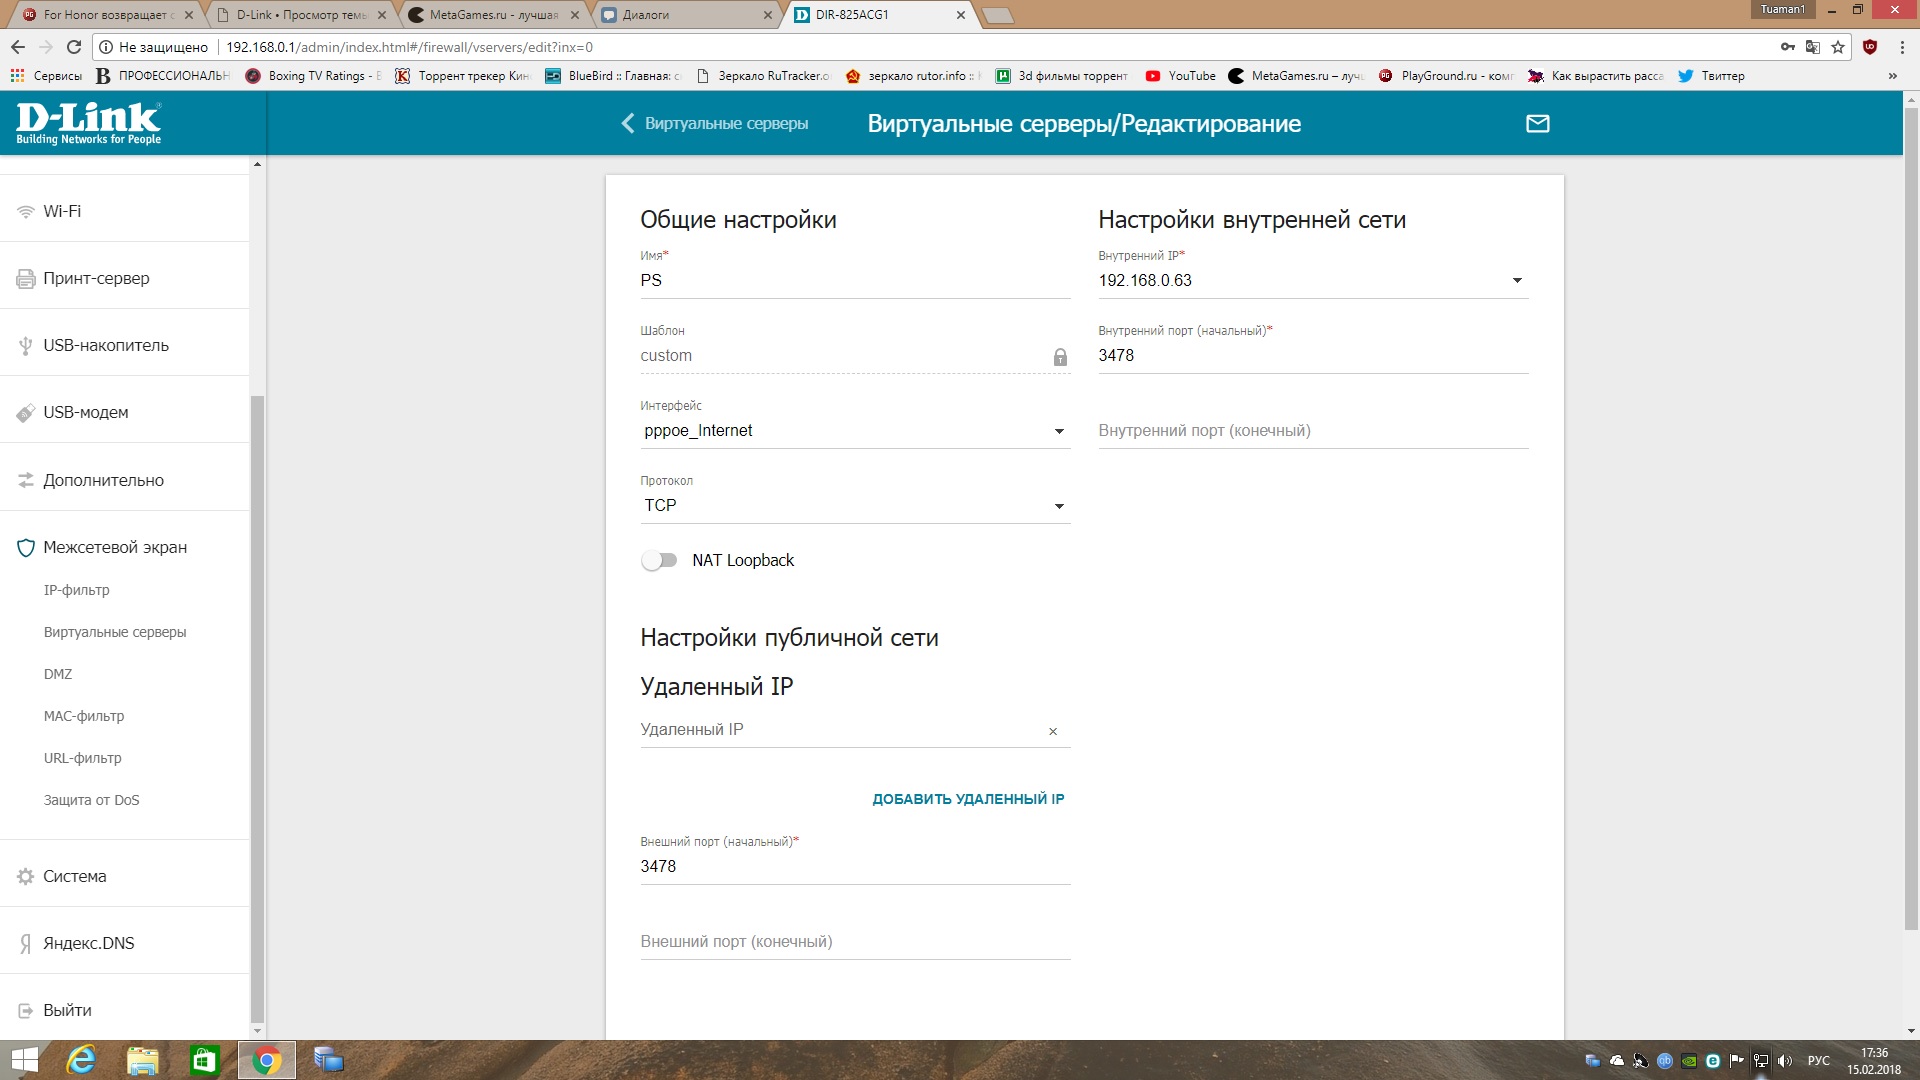Click the lock icon in Шаблон field
Viewport: 1920px width, 1080px height.
(1060, 357)
